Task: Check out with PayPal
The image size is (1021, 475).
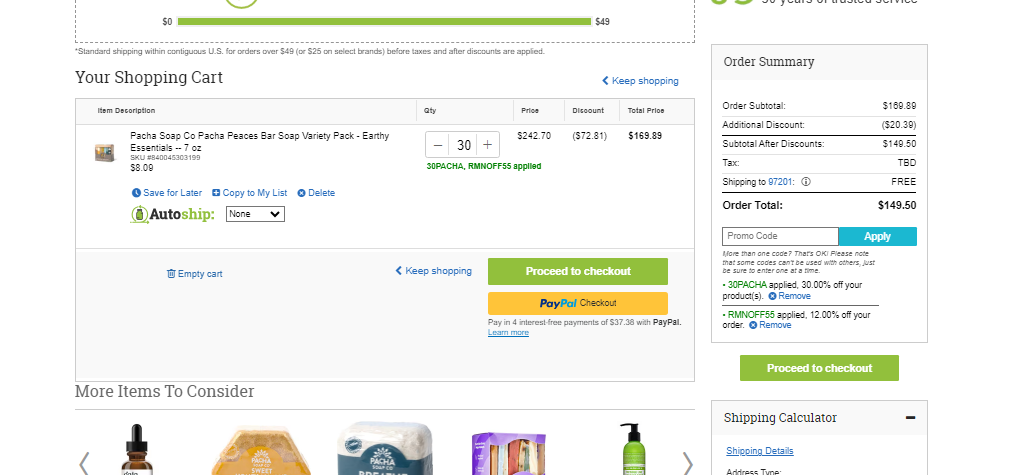Action: tap(578, 303)
